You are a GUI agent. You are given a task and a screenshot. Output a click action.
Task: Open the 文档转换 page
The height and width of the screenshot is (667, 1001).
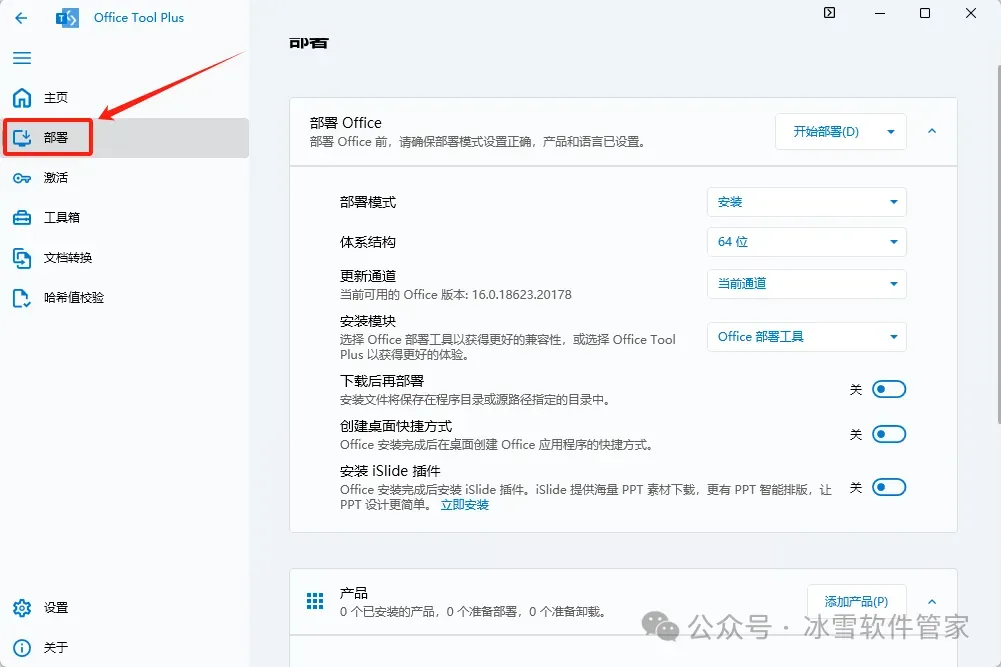click(126, 258)
